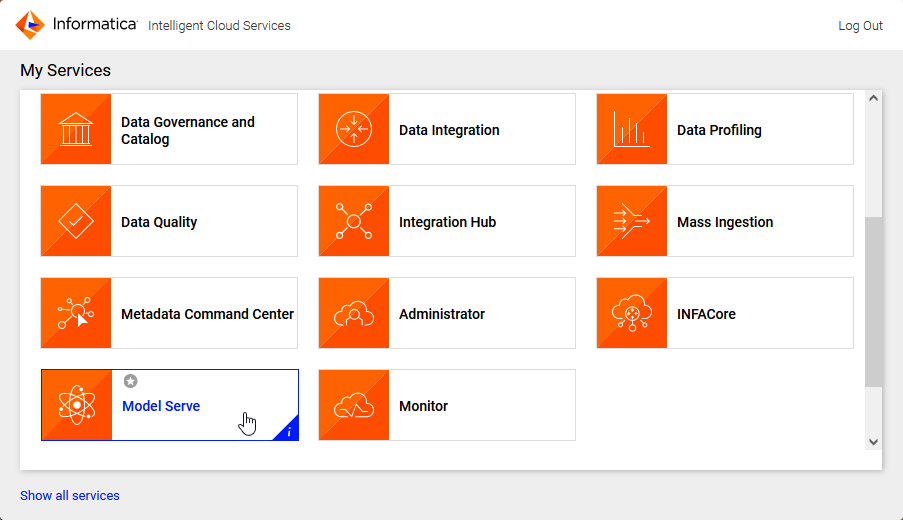This screenshot has width=903, height=520.
Task: Open the Metadata Command Center icon
Action: click(x=76, y=313)
